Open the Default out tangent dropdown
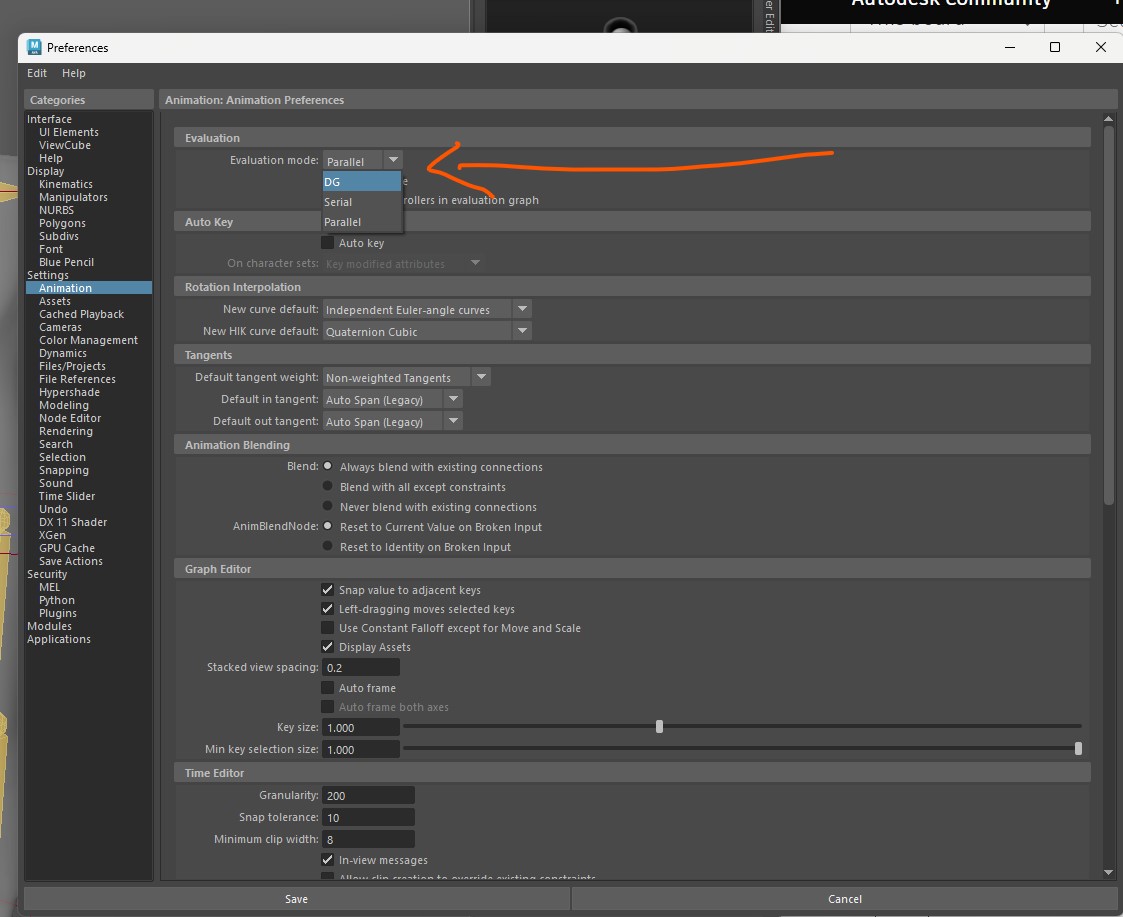This screenshot has height=917, width=1123. pos(453,421)
